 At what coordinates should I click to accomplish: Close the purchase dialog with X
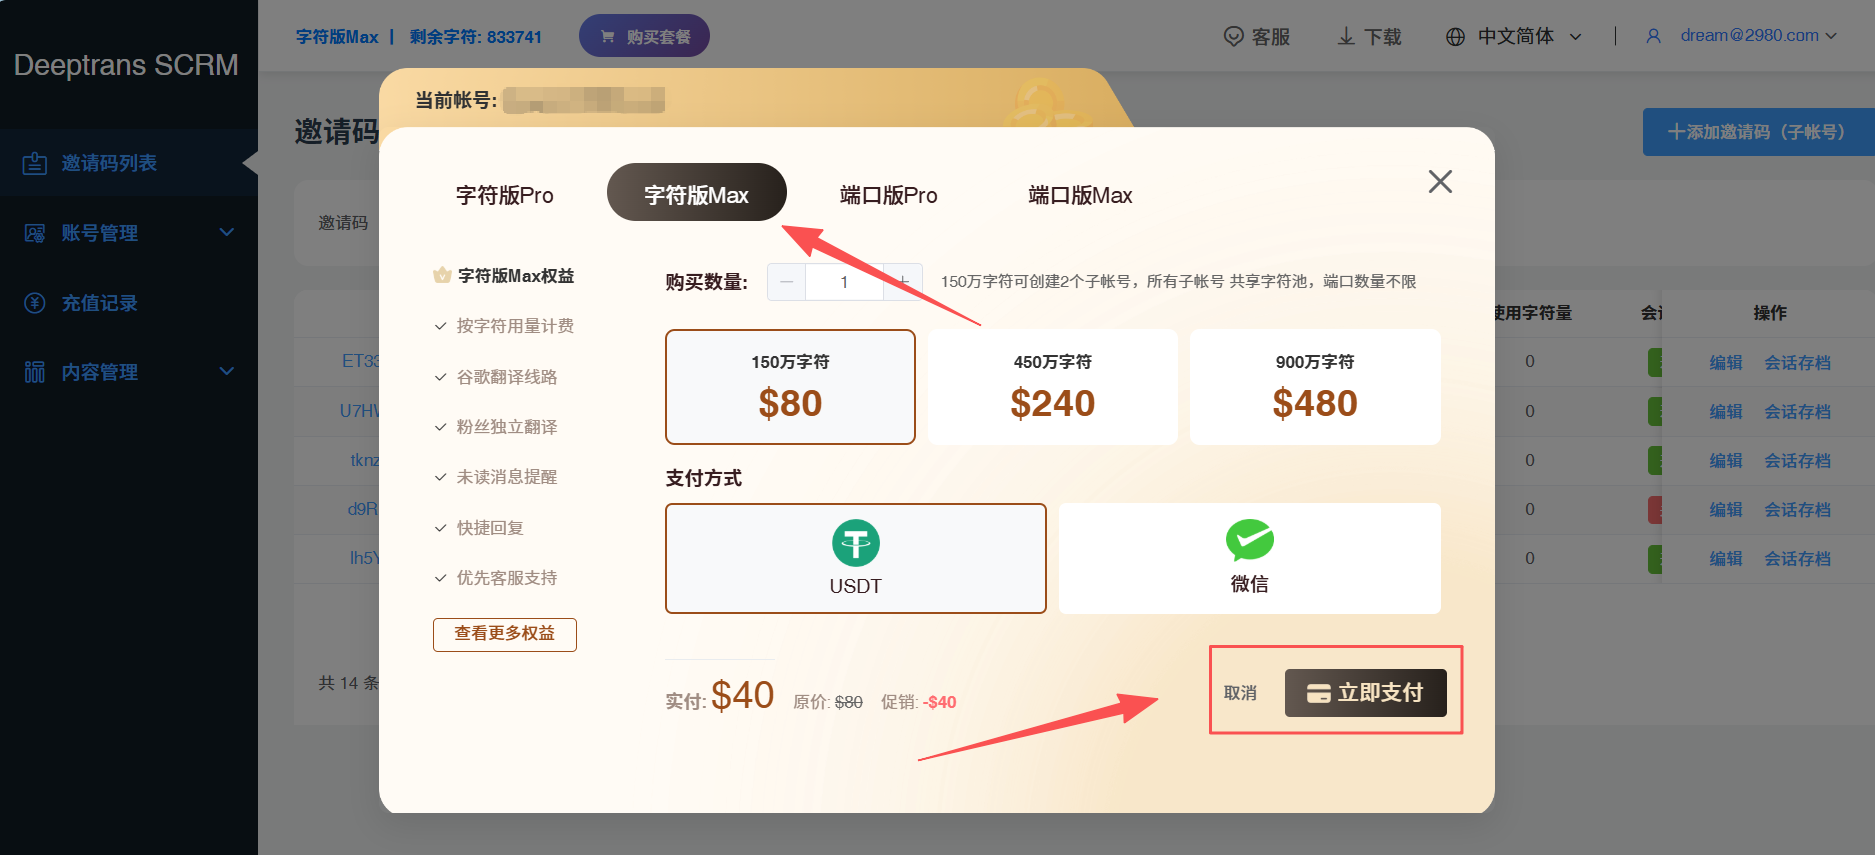(1440, 181)
